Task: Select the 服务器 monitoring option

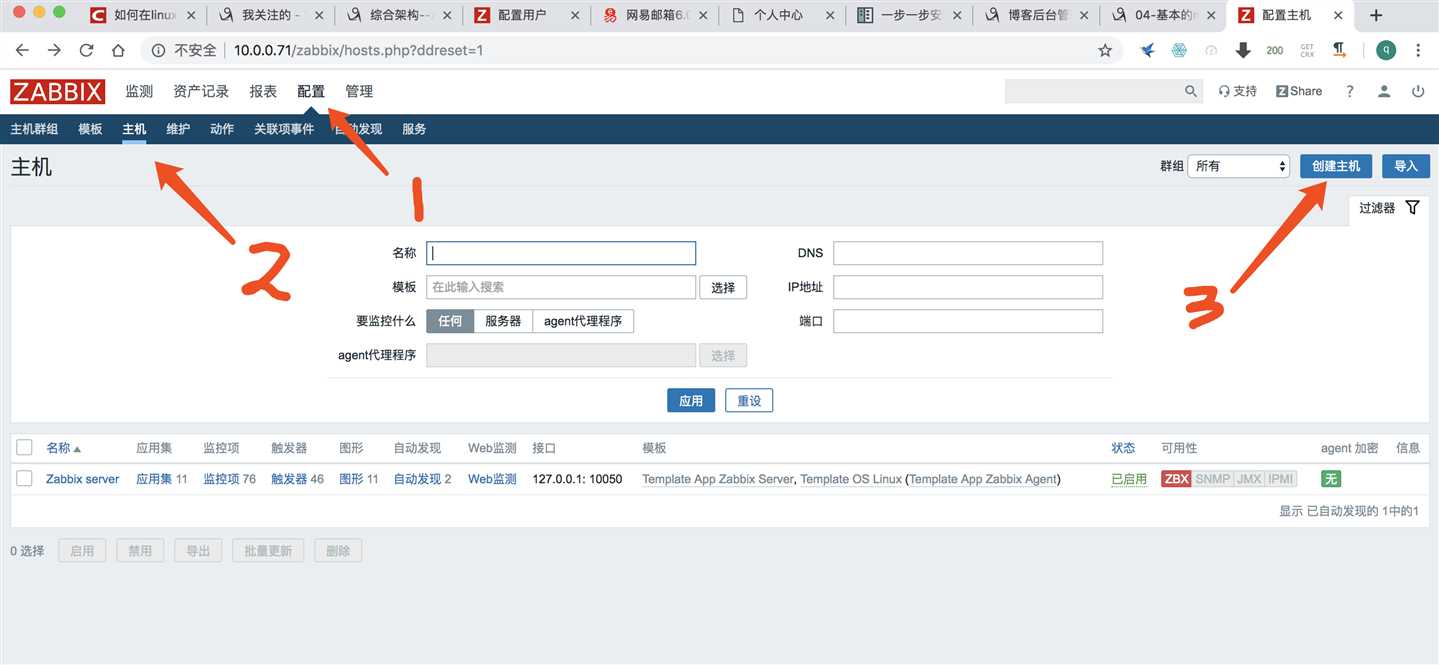Action: [503, 321]
